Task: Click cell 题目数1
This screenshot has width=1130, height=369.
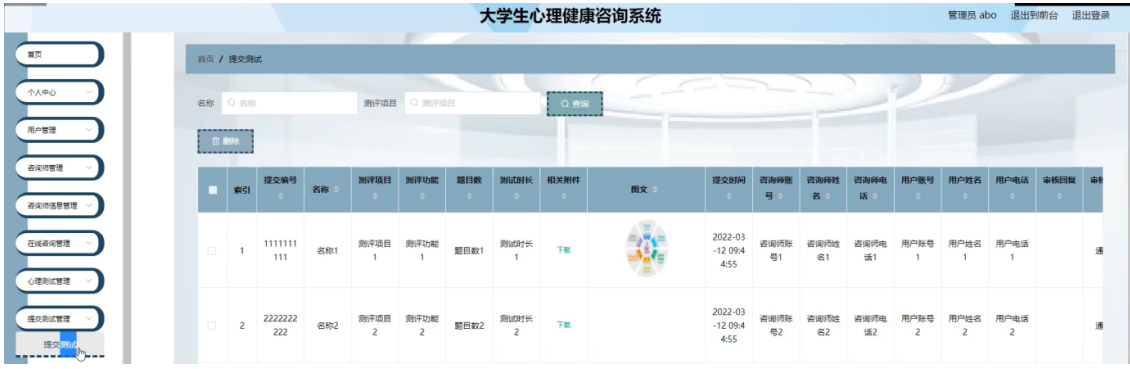Action: [x=468, y=251]
